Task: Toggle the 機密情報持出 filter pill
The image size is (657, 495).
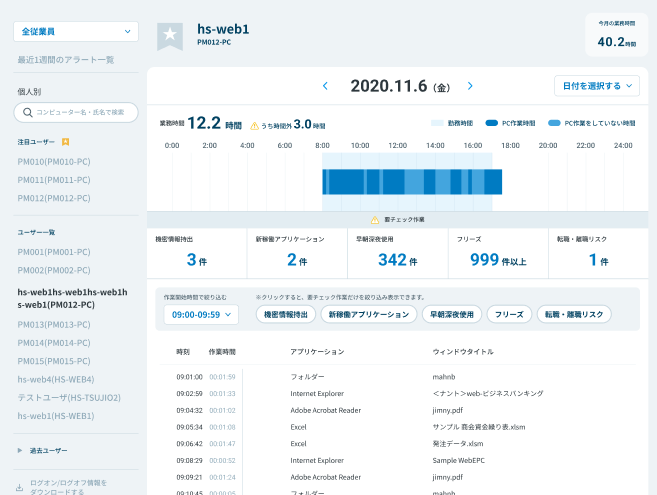Action: click(285, 314)
